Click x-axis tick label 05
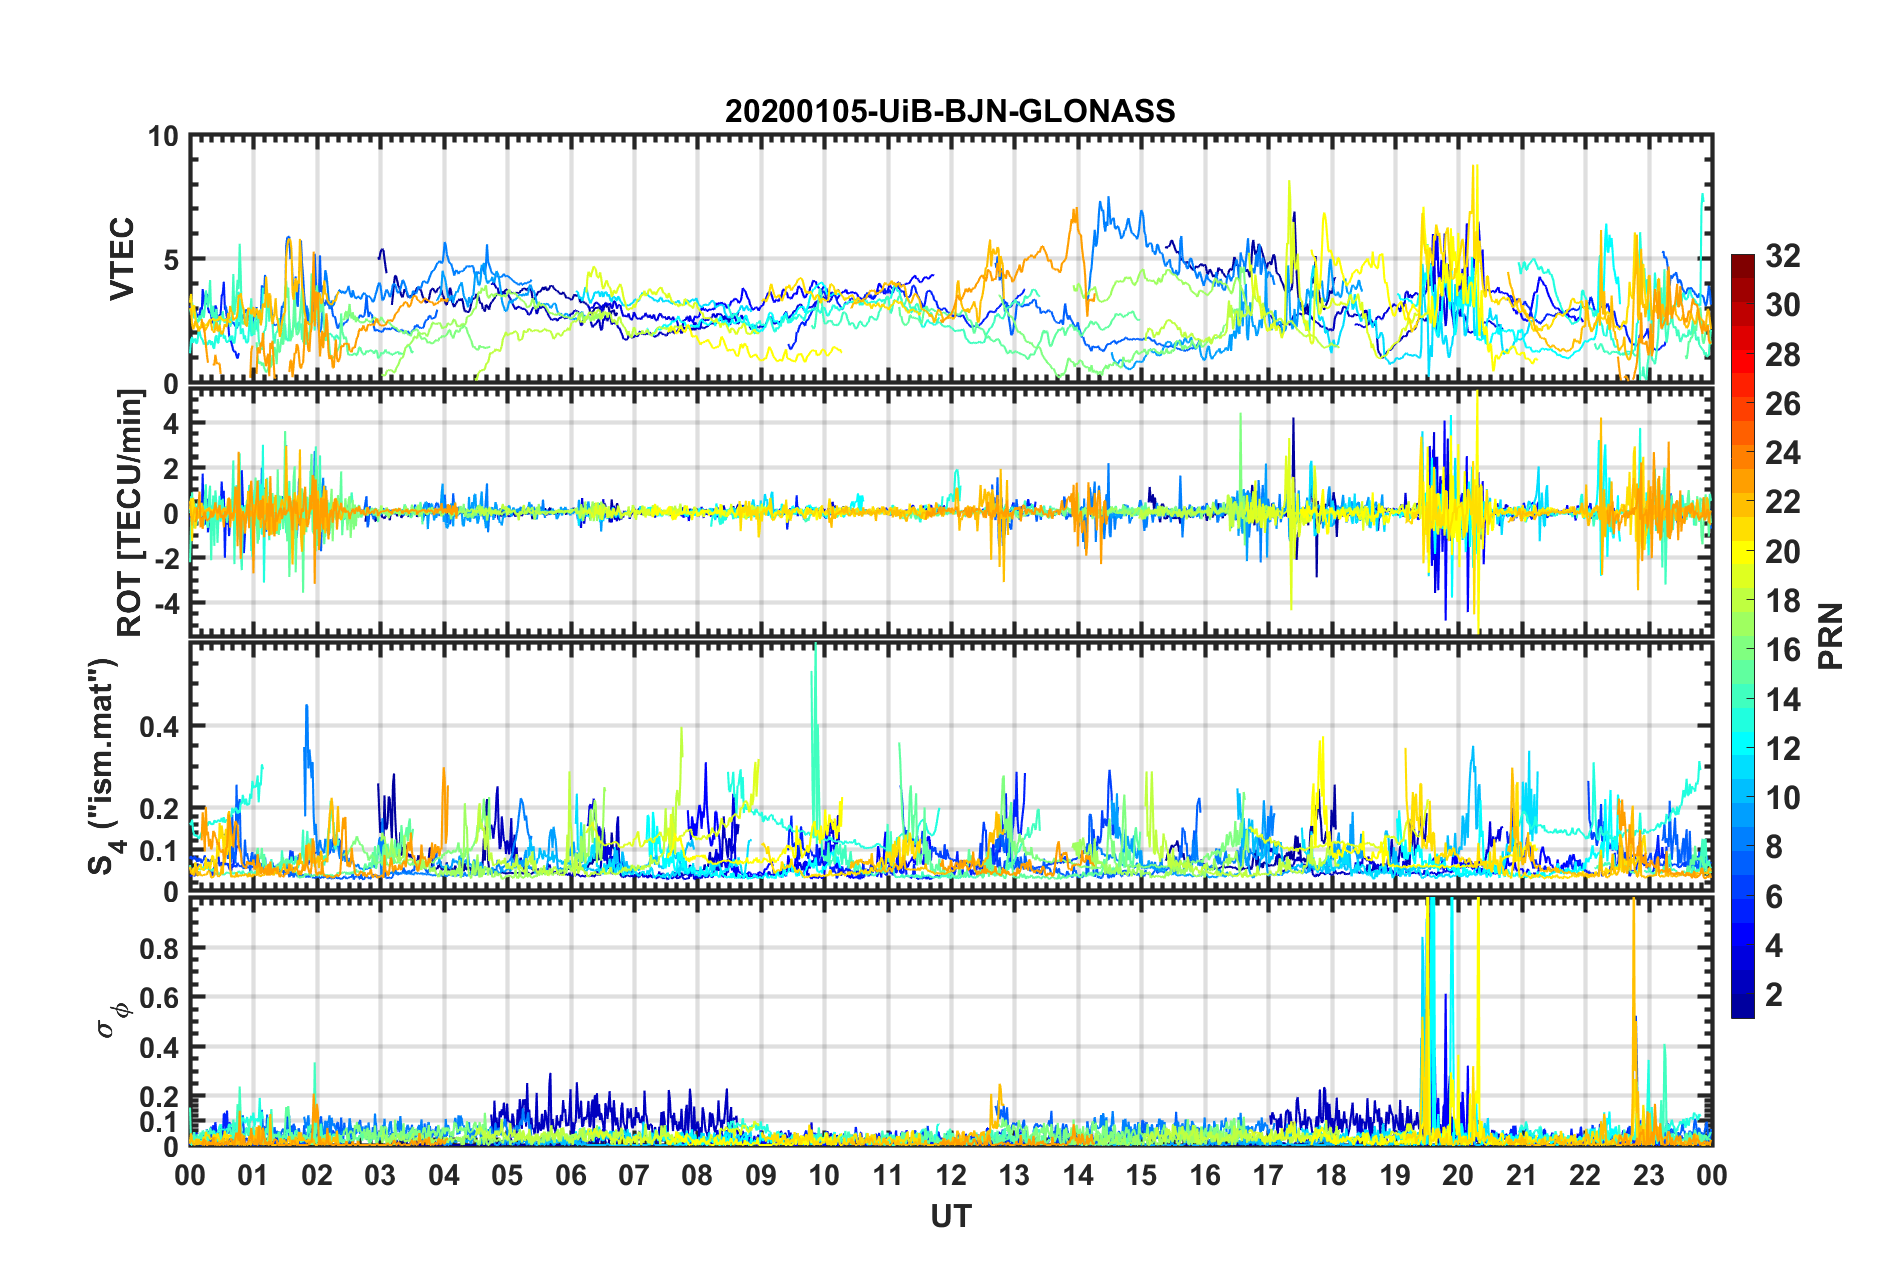 [x=507, y=1175]
